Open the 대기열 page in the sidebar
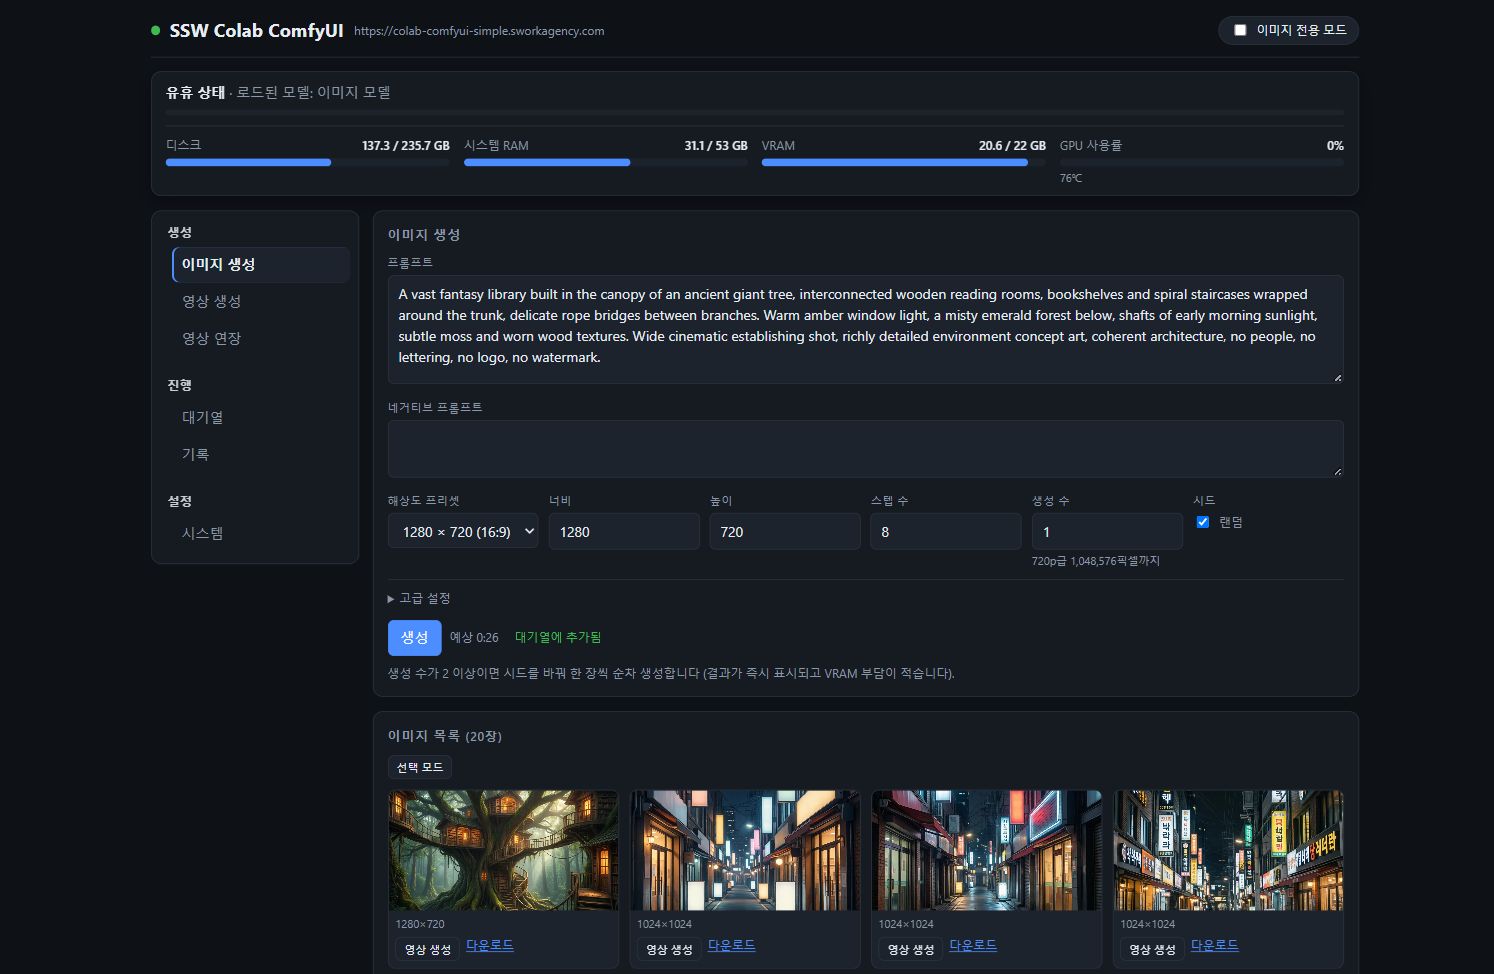 click(x=261, y=418)
